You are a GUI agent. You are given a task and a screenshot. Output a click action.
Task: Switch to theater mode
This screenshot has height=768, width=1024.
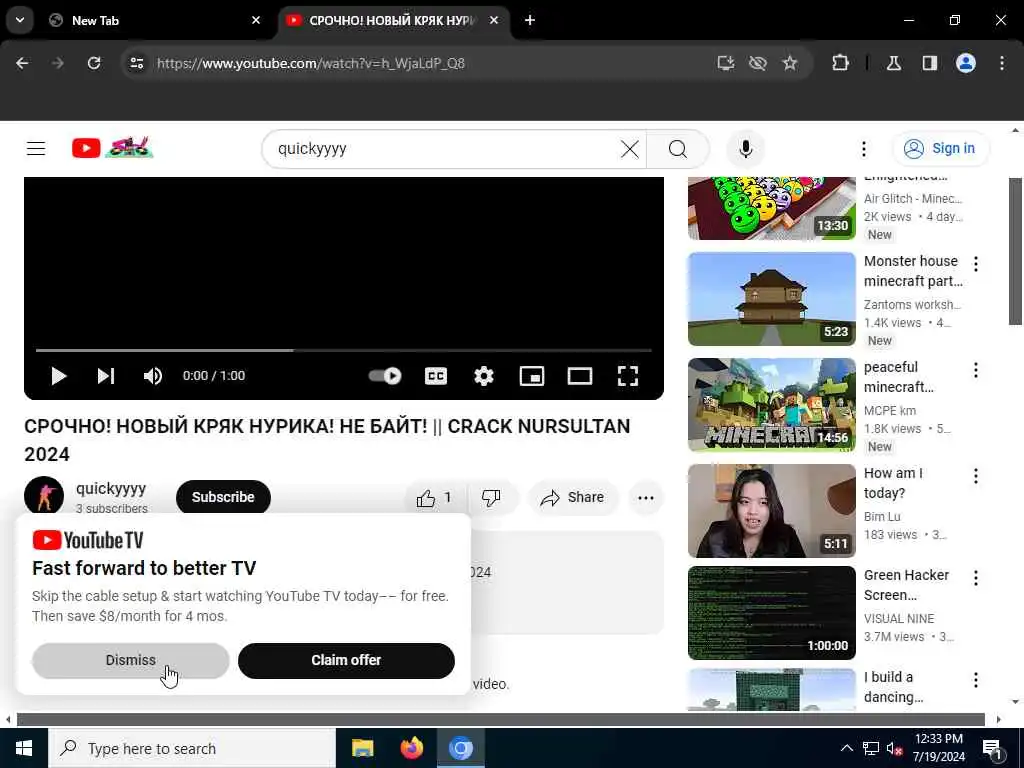[x=579, y=376]
